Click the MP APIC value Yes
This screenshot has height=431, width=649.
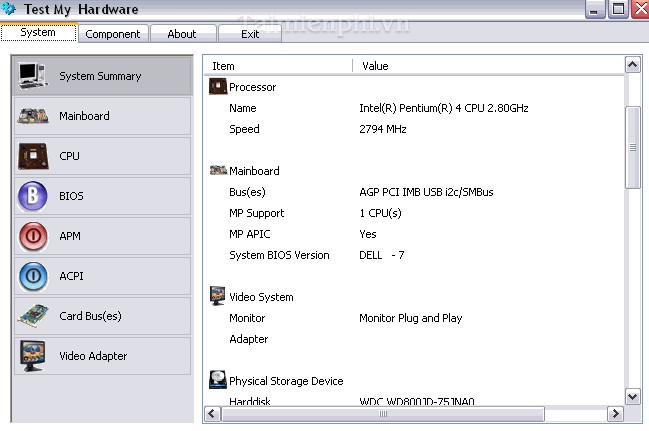point(368,234)
